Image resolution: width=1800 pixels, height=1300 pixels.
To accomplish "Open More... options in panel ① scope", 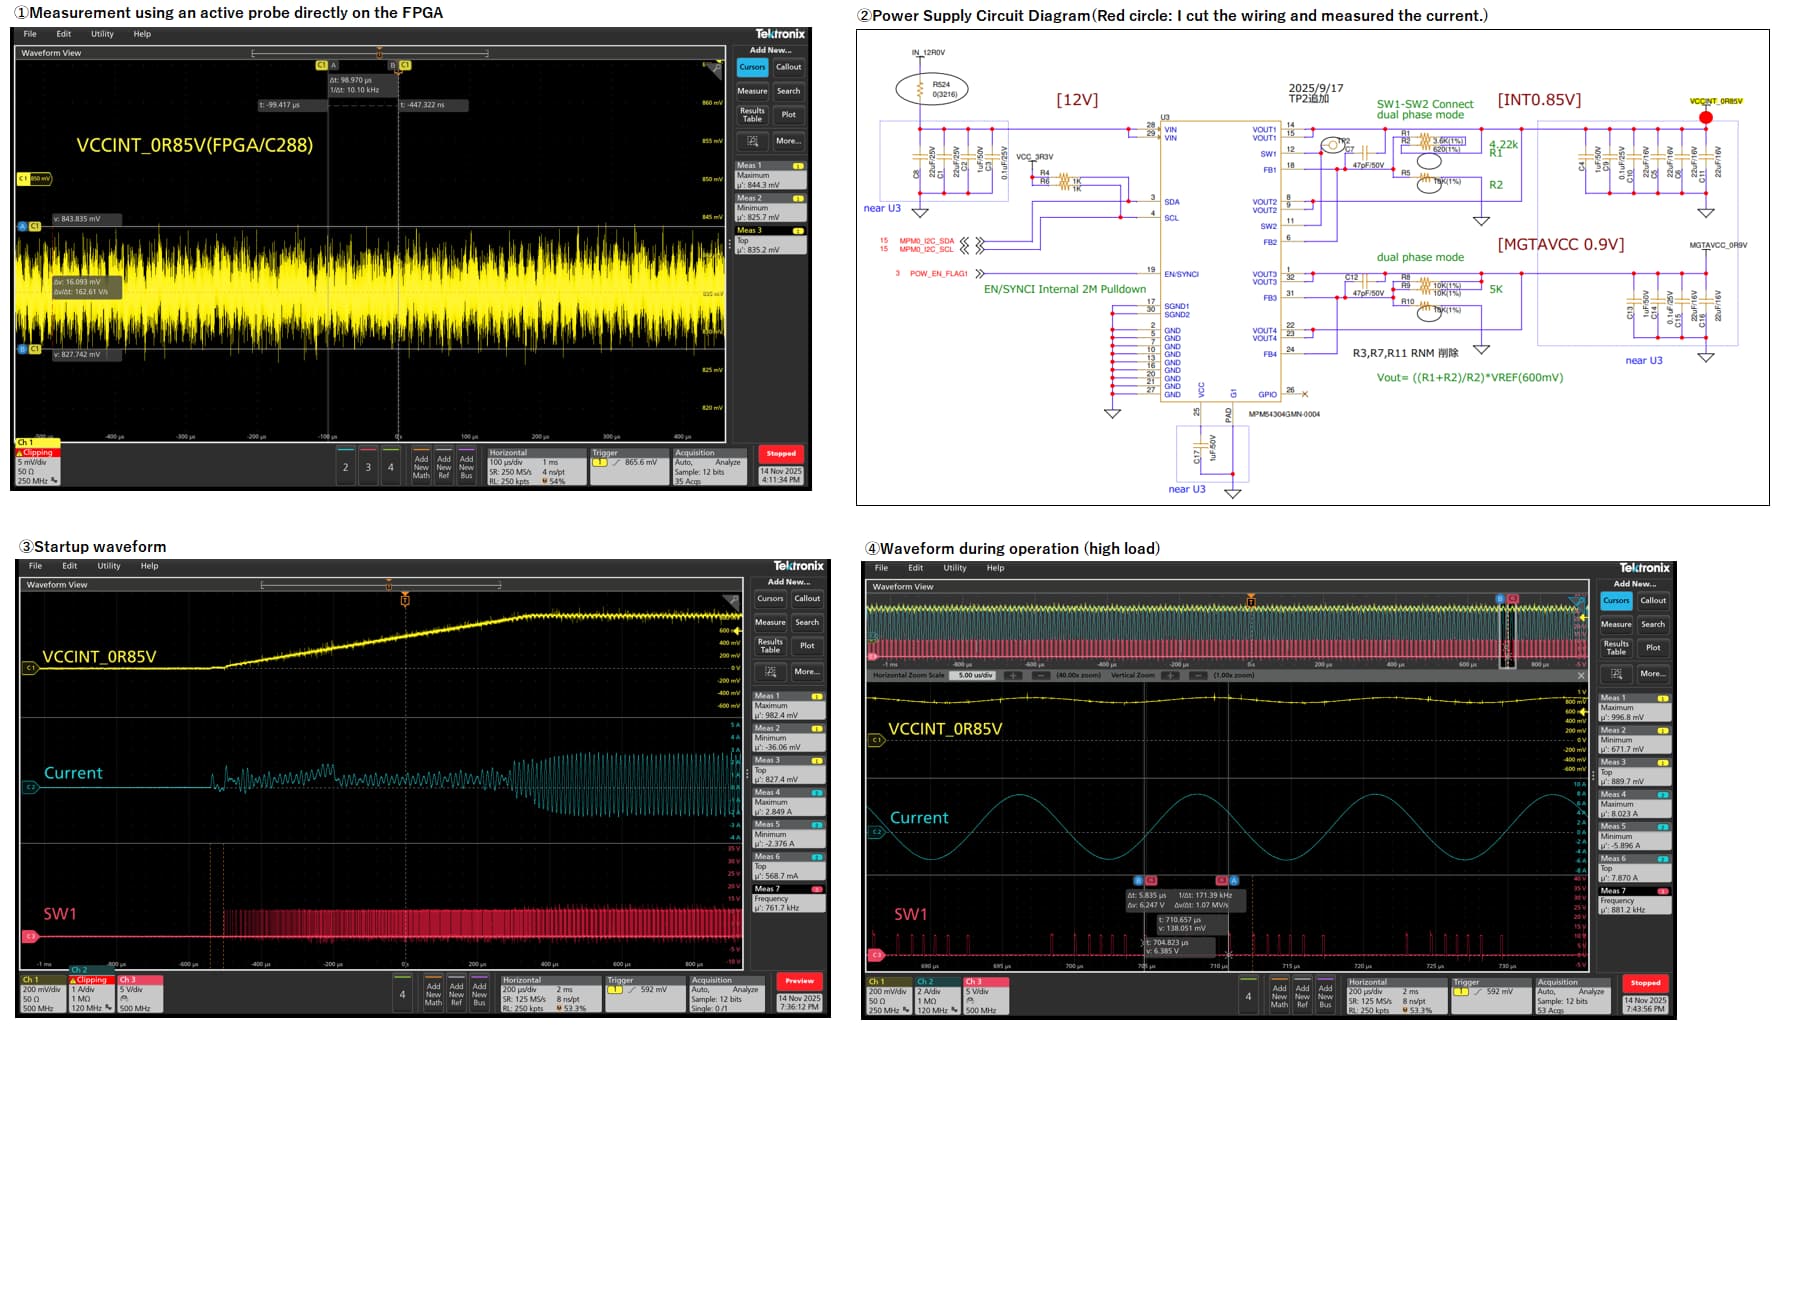I will point(788,141).
